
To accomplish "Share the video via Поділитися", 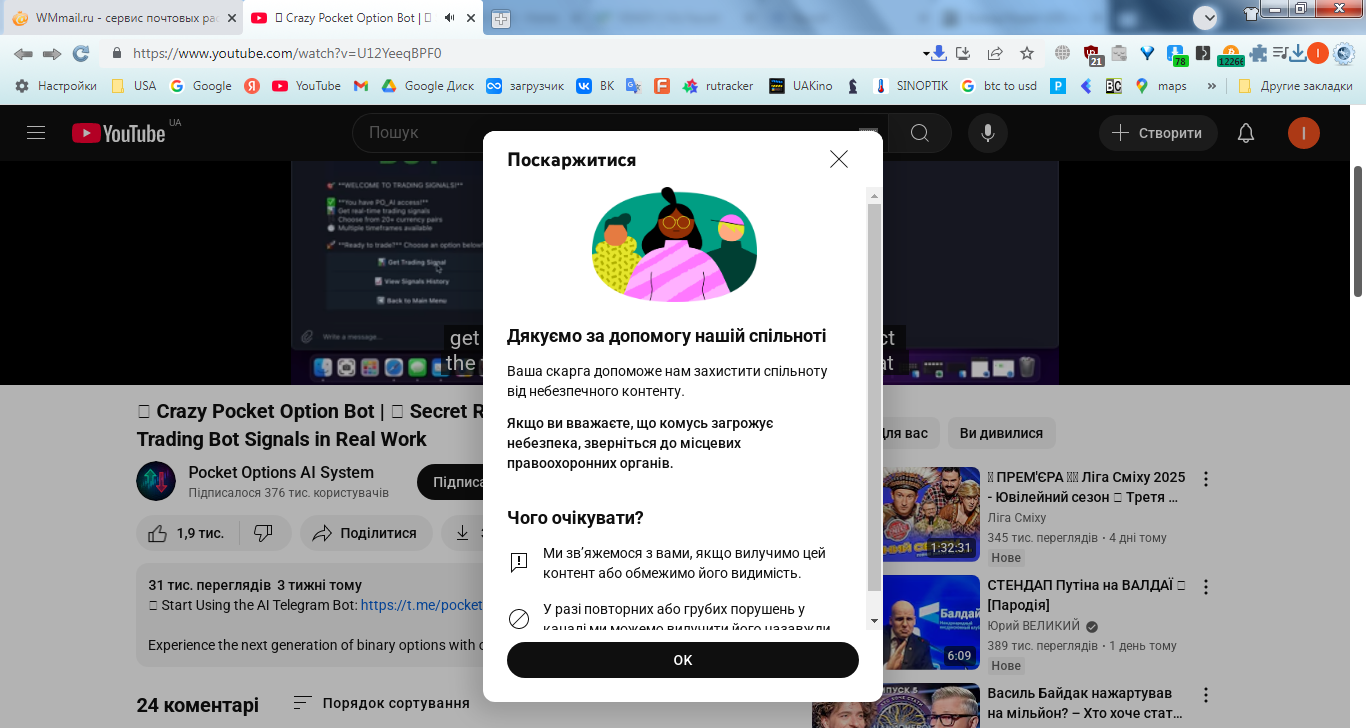I will point(366,533).
